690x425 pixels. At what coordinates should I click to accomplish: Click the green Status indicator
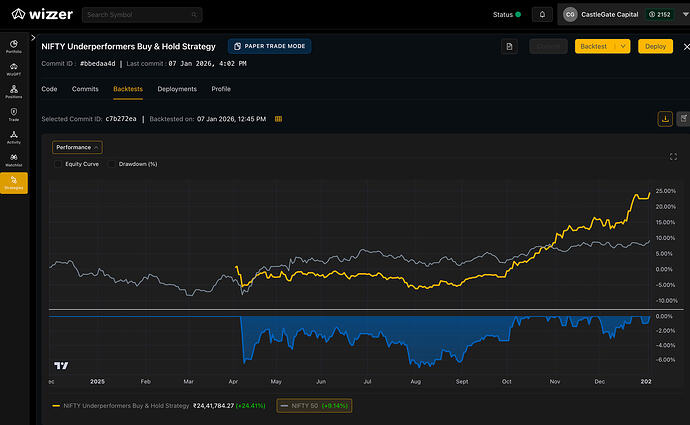click(518, 15)
